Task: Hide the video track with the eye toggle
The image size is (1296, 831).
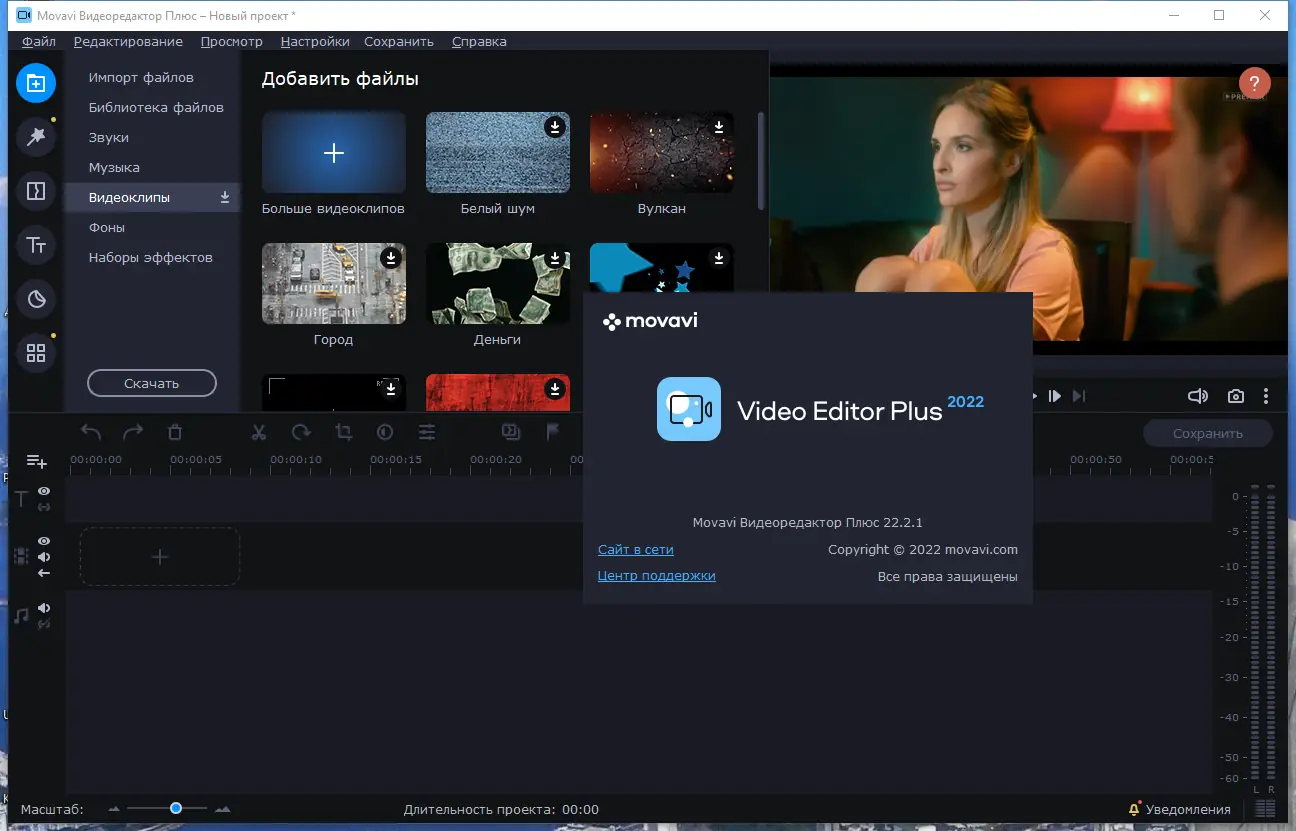Action: [43, 540]
